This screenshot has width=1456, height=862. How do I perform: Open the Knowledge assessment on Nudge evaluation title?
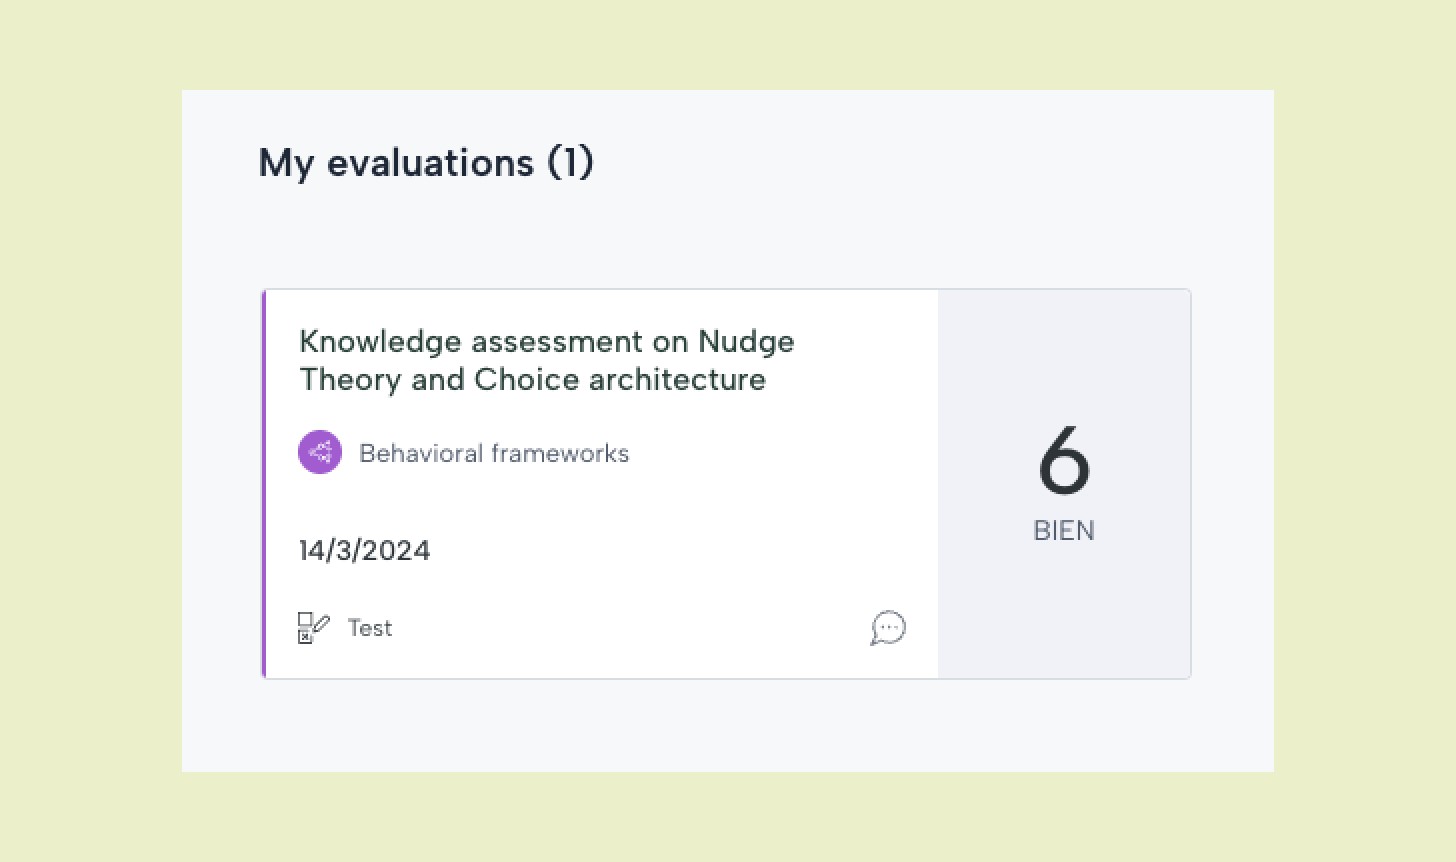point(547,341)
